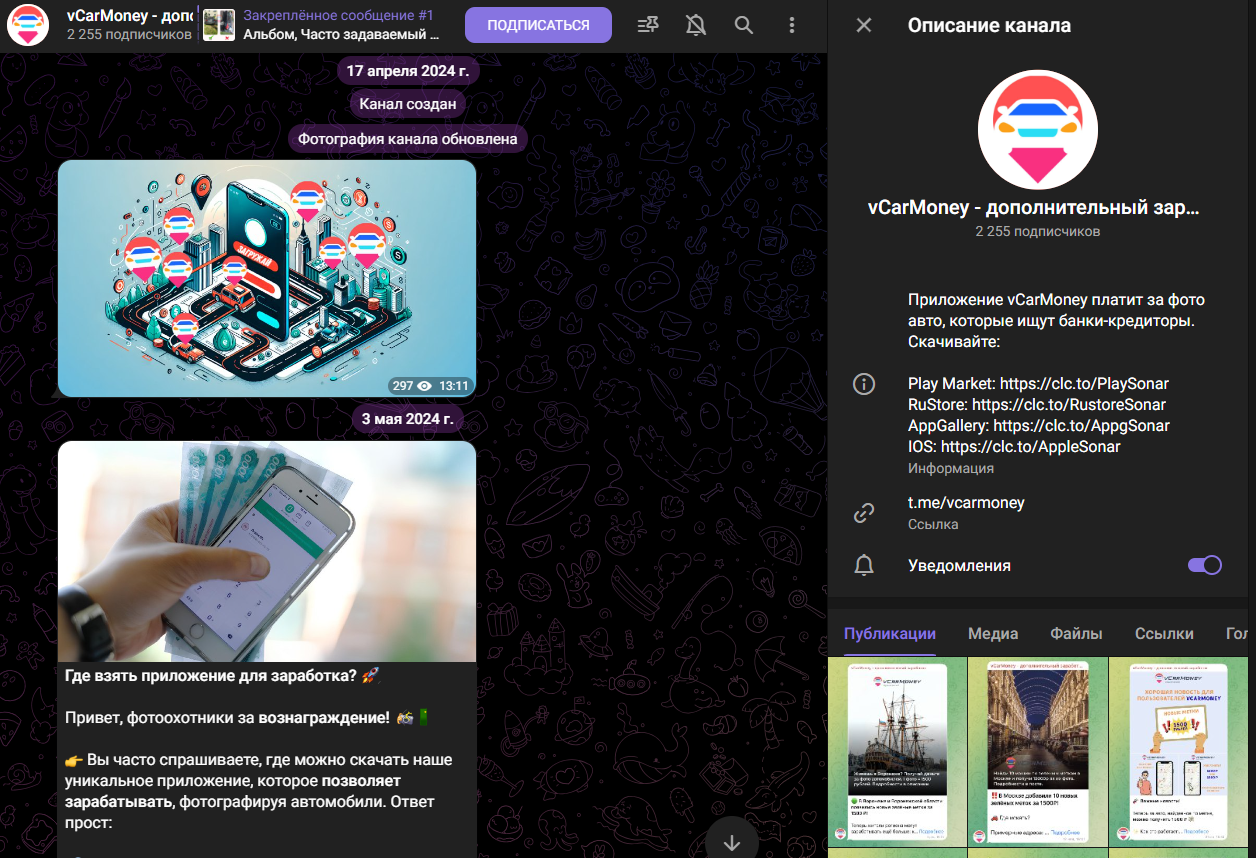Click the link icon beside t.me/vcarmoney

(x=864, y=513)
